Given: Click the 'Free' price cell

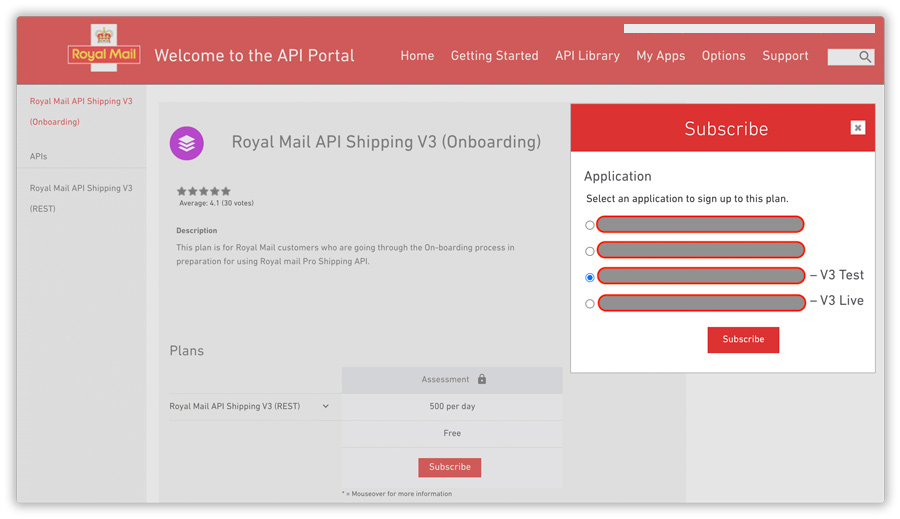Looking at the screenshot, I should pos(452,433).
